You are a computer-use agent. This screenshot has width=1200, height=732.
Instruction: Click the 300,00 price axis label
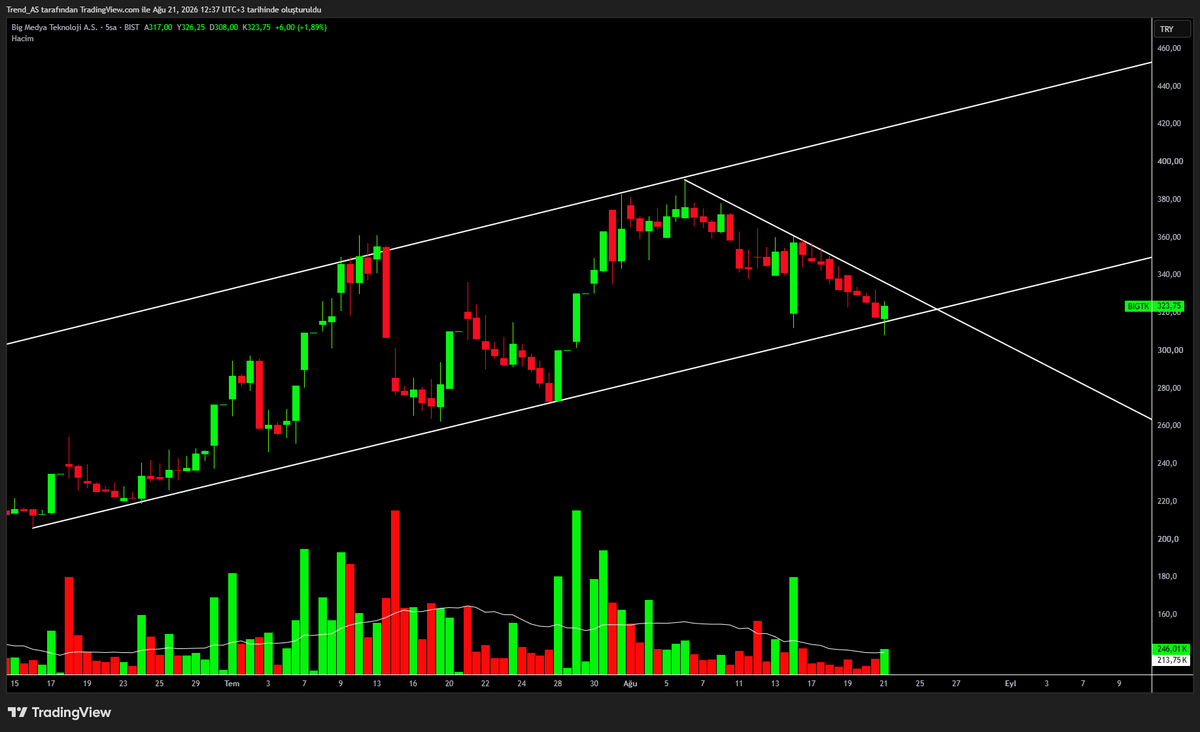click(x=1171, y=350)
